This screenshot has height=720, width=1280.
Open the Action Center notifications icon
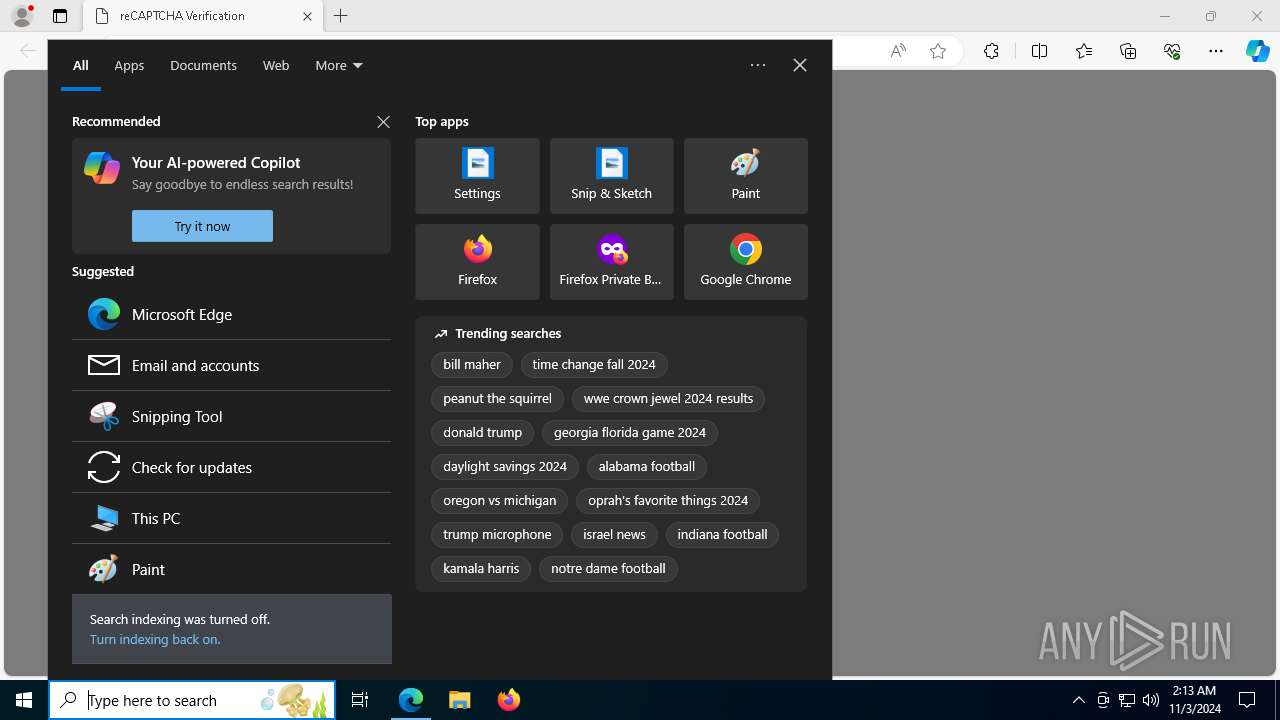click(x=1247, y=700)
